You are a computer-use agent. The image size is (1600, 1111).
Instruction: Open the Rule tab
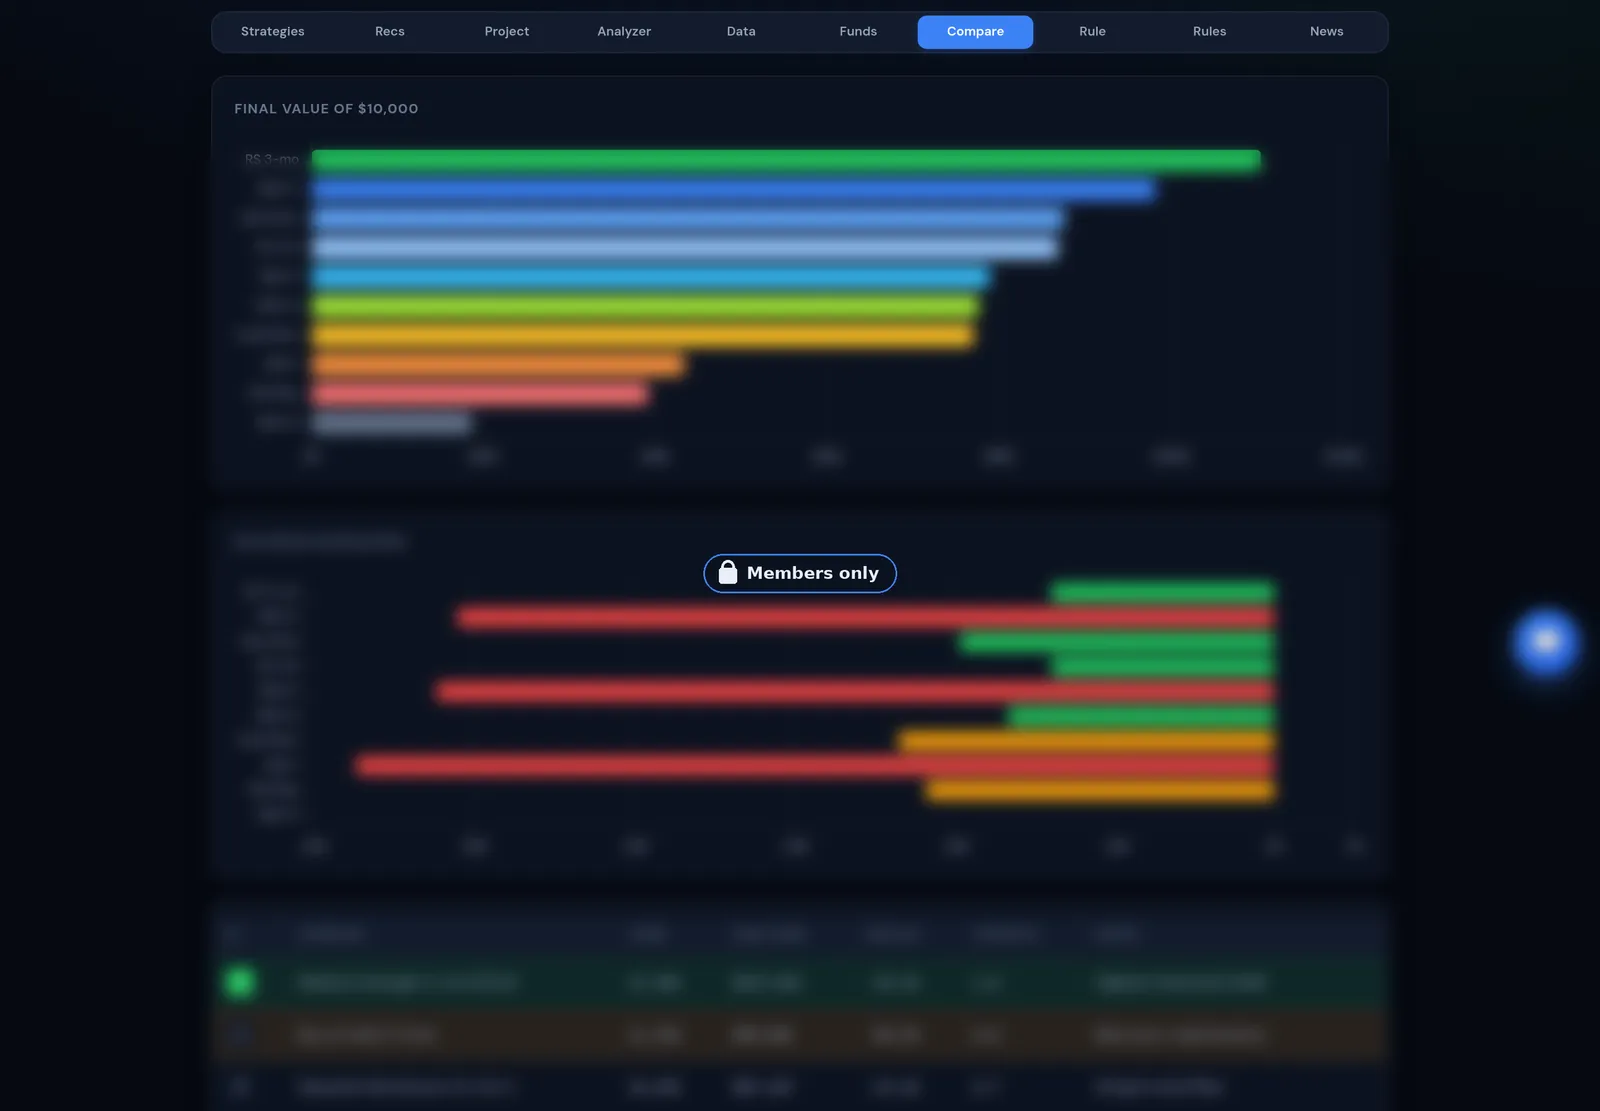(x=1092, y=32)
